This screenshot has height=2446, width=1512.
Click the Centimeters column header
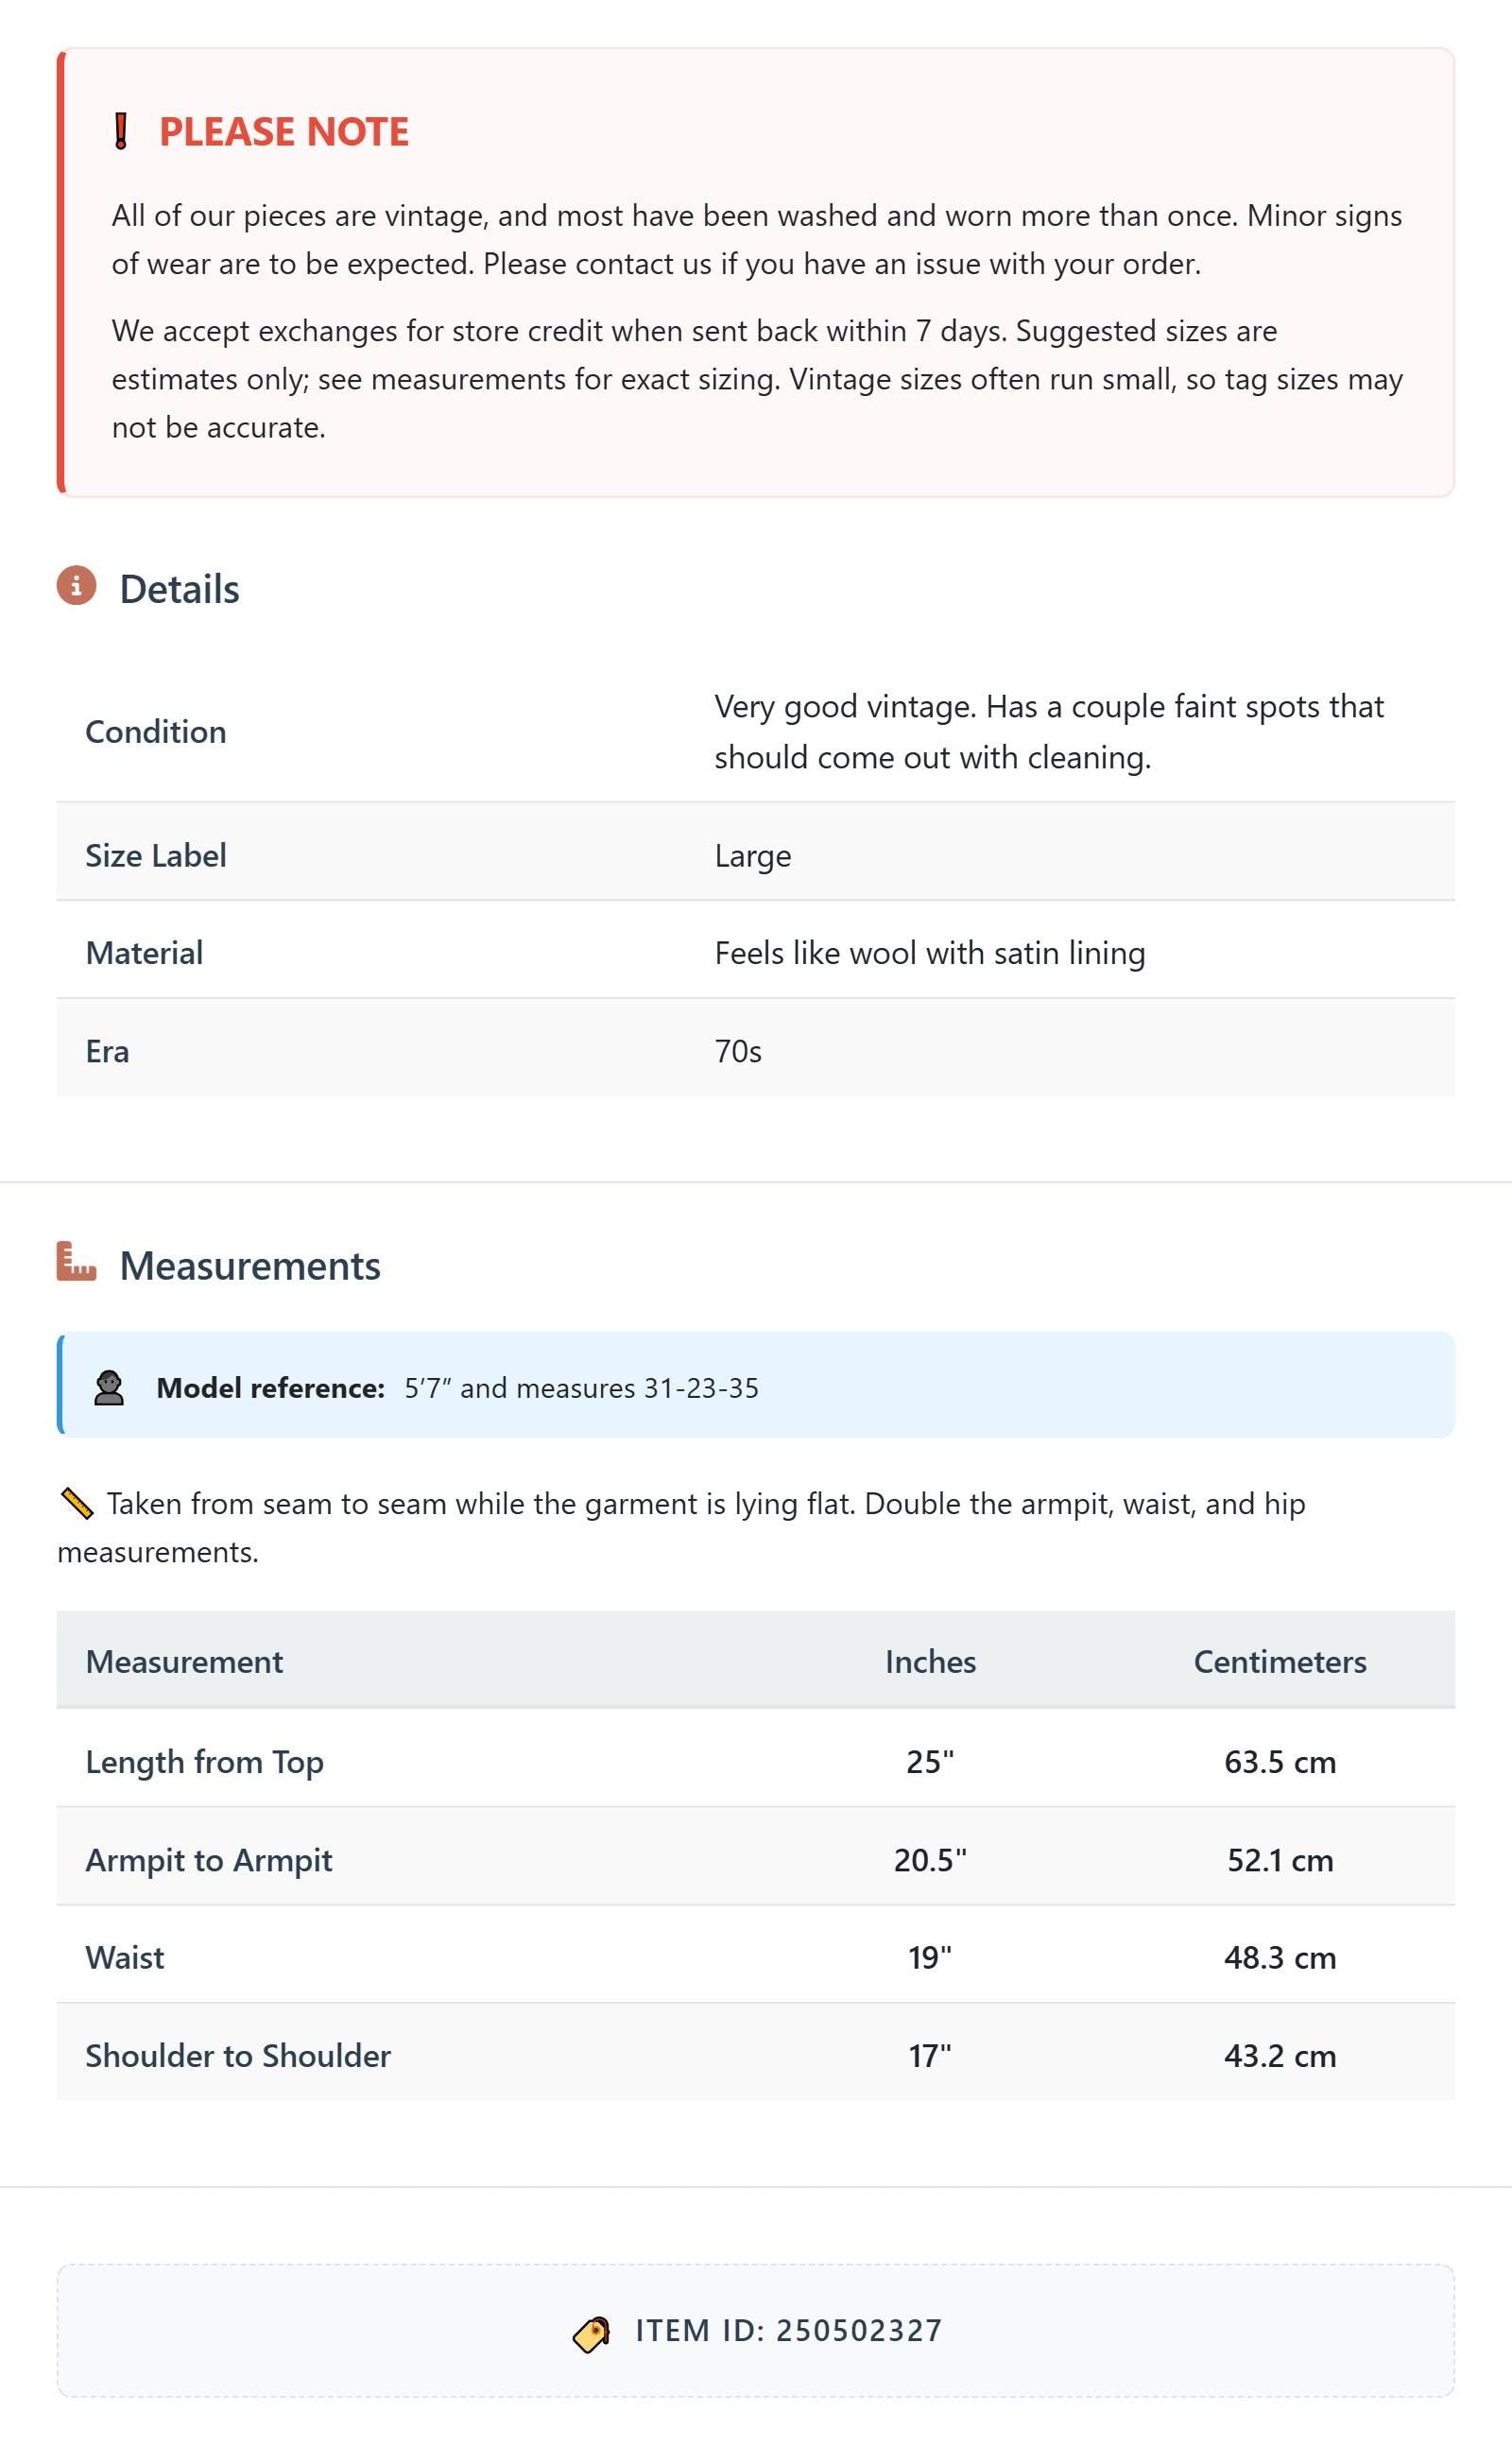1280,1661
